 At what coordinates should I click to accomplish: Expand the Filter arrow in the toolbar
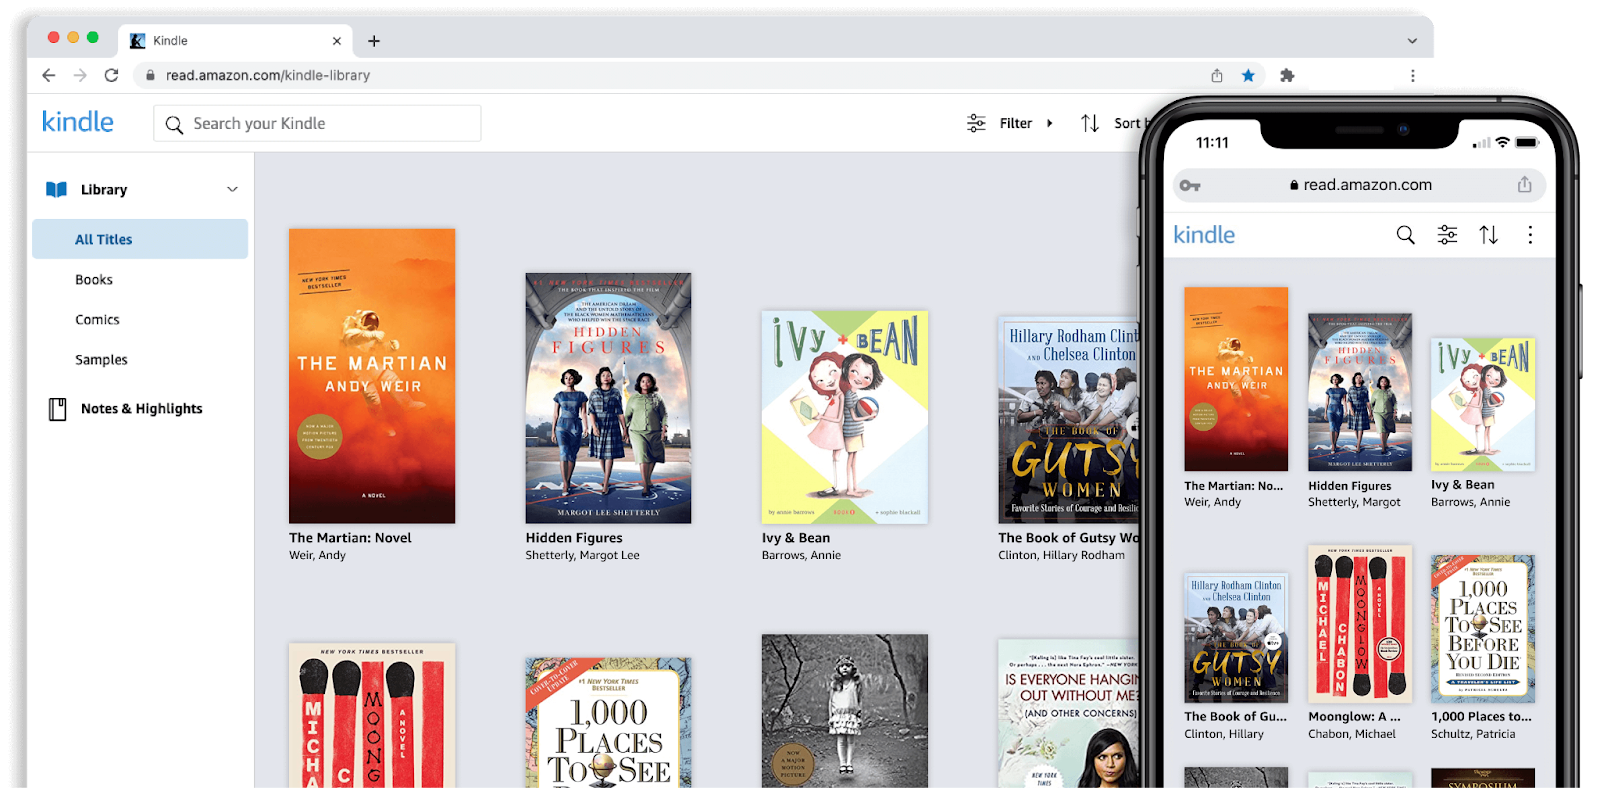click(x=1049, y=124)
